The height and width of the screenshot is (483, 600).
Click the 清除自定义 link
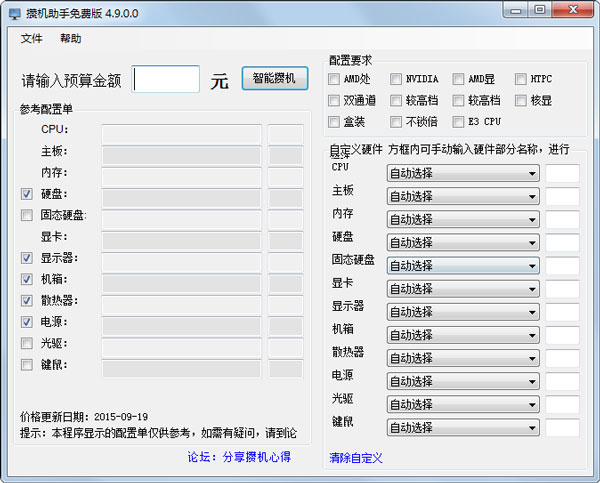pos(356,458)
